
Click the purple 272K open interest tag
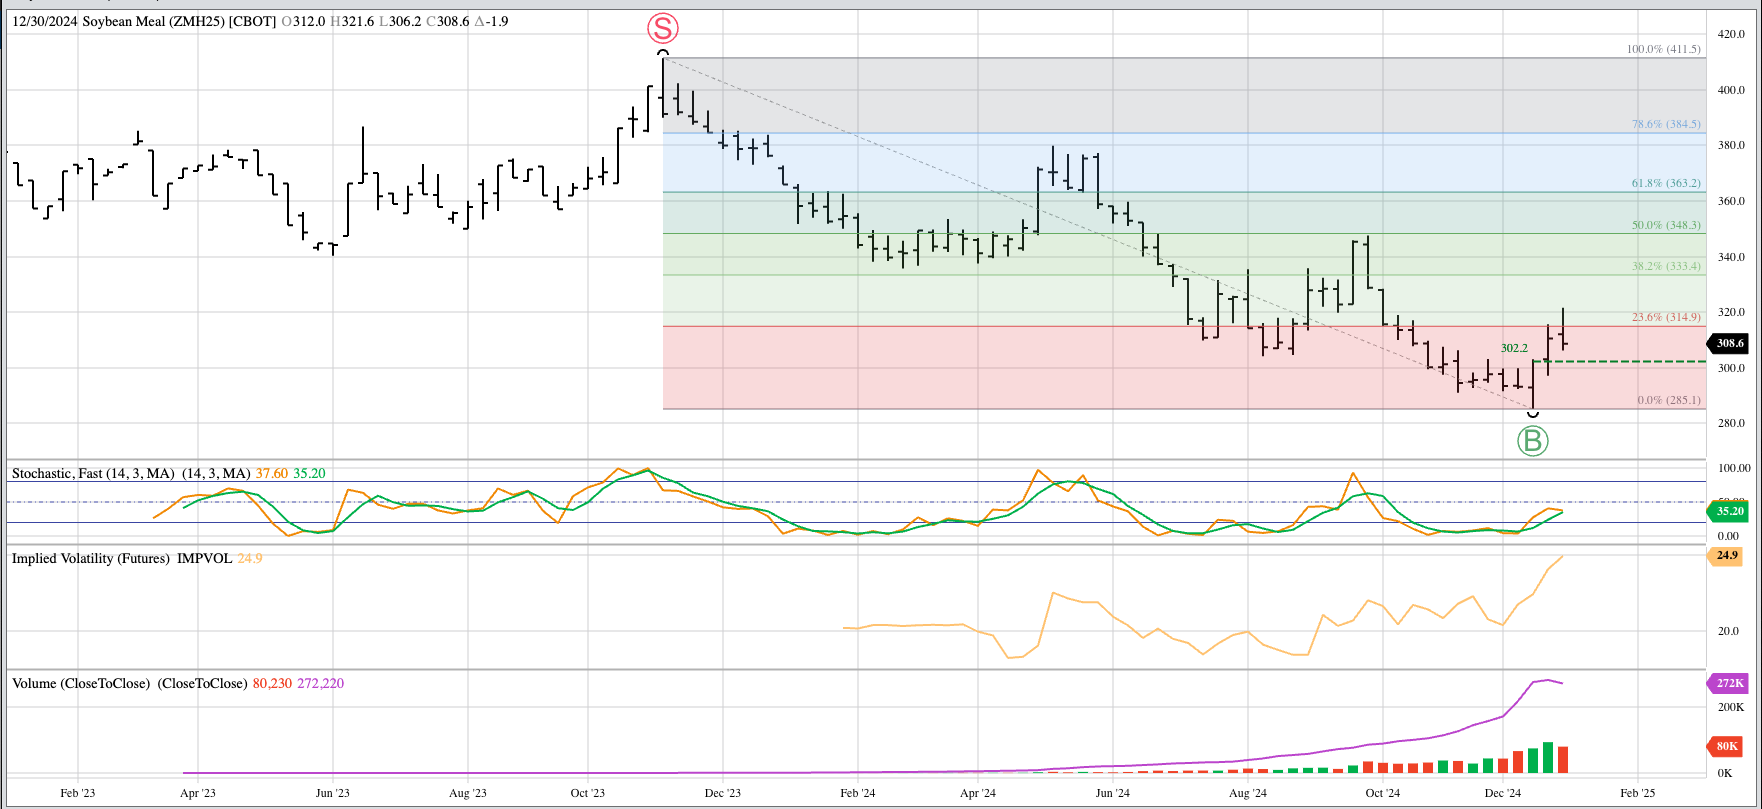pyautogui.click(x=1729, y=683)
